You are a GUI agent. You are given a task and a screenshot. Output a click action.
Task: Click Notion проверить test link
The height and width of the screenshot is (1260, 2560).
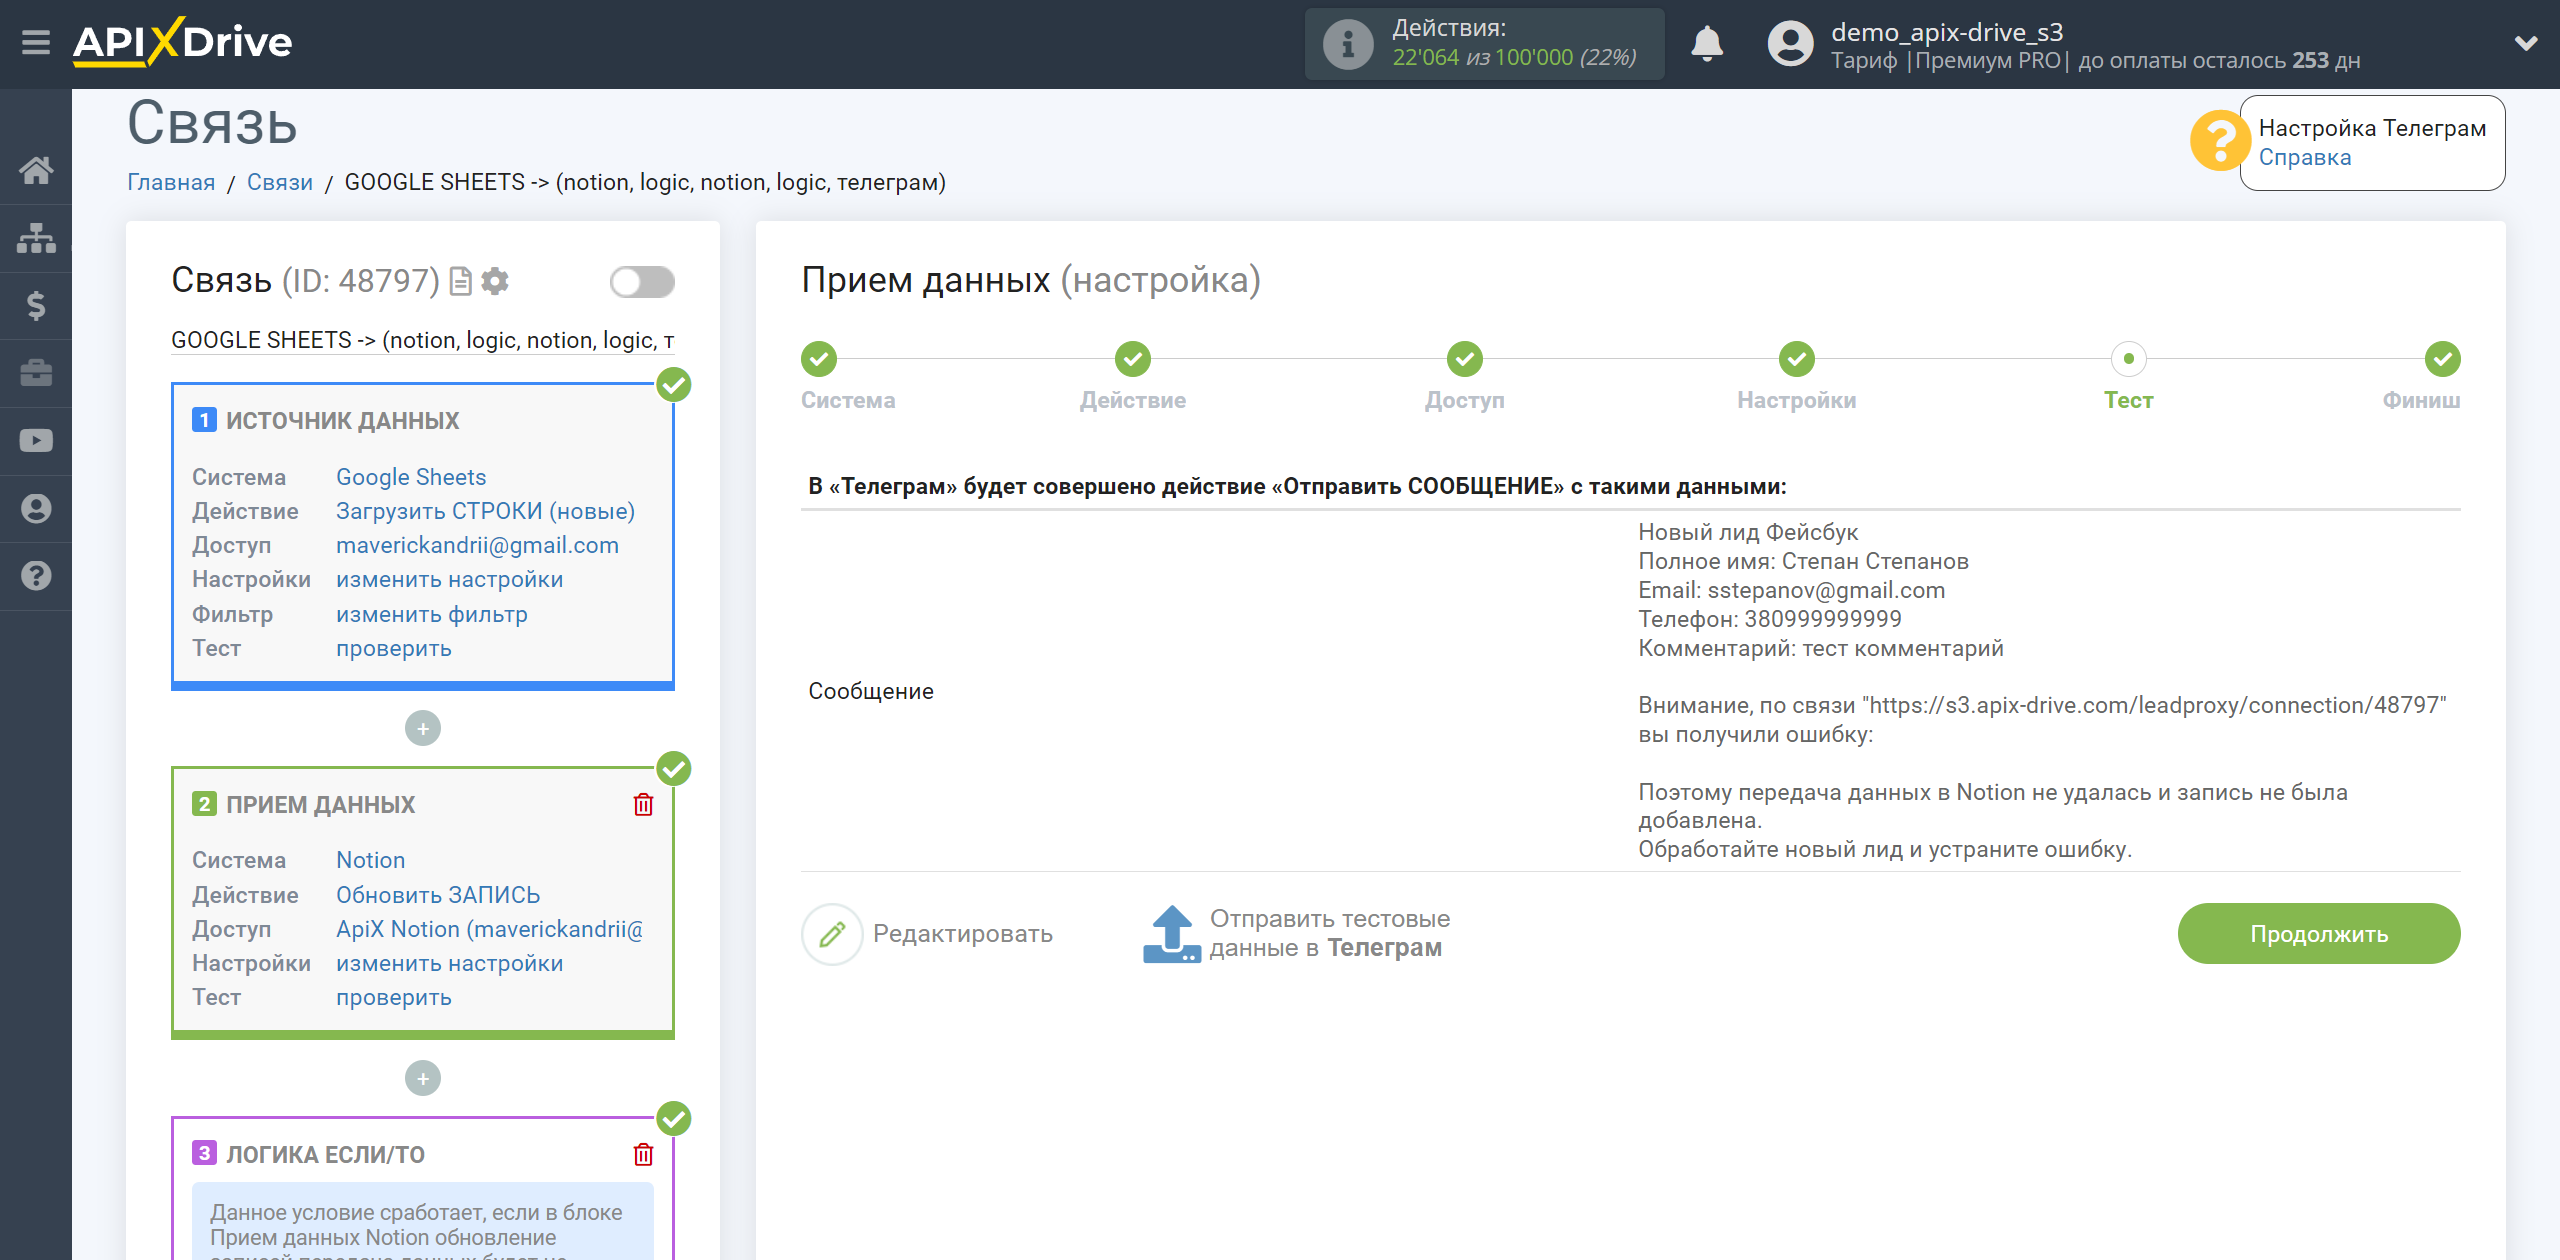[x=393, y=997]
